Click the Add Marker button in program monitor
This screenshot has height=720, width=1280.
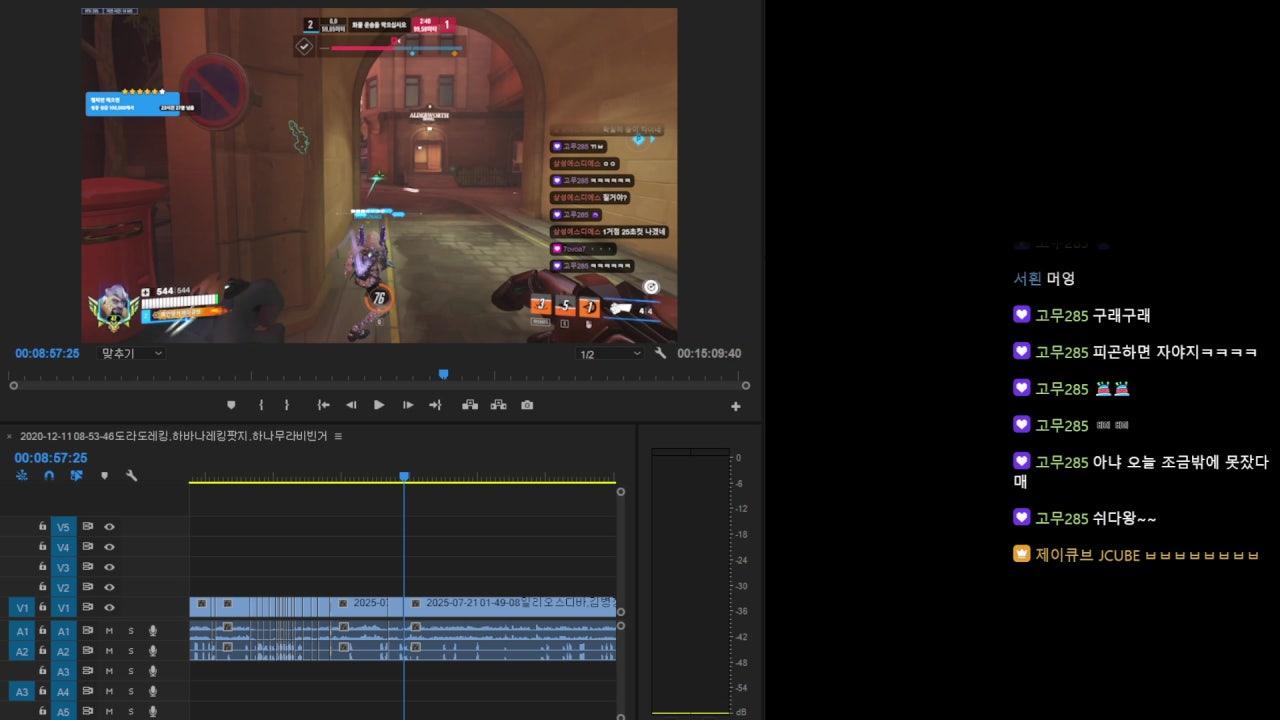click(x=231, y=405)
